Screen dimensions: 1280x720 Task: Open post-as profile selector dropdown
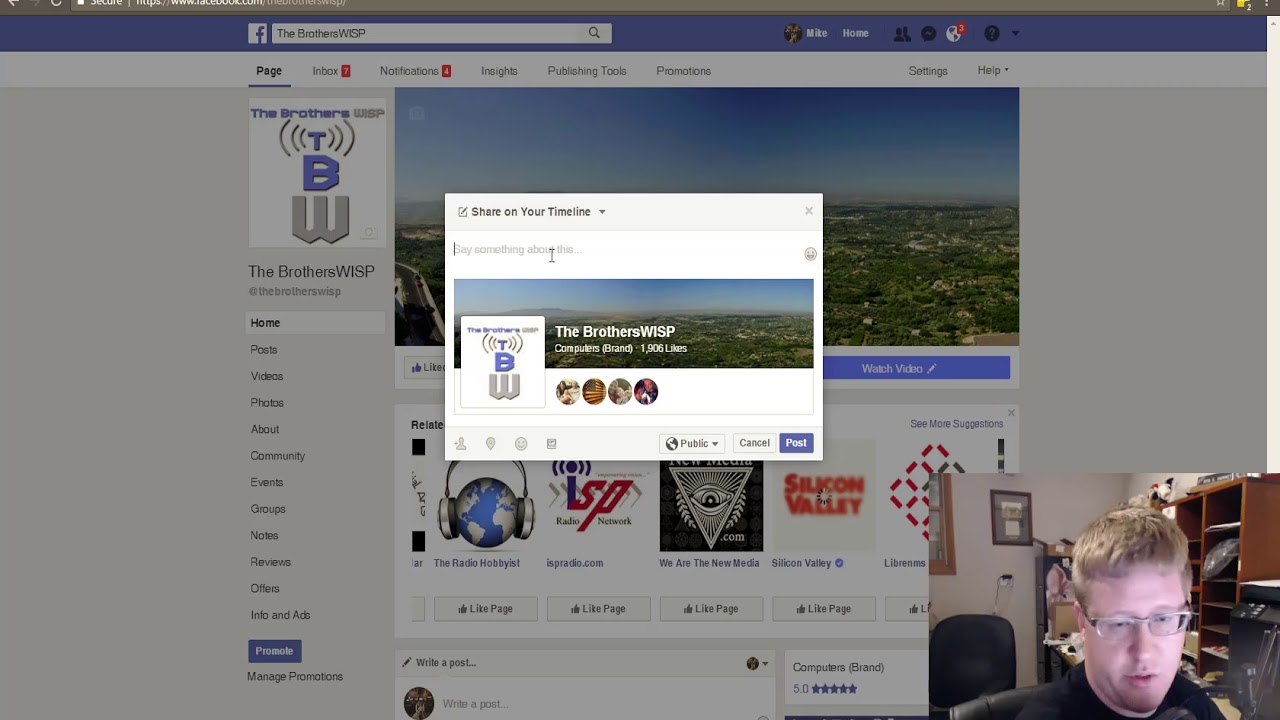point(758,663)
